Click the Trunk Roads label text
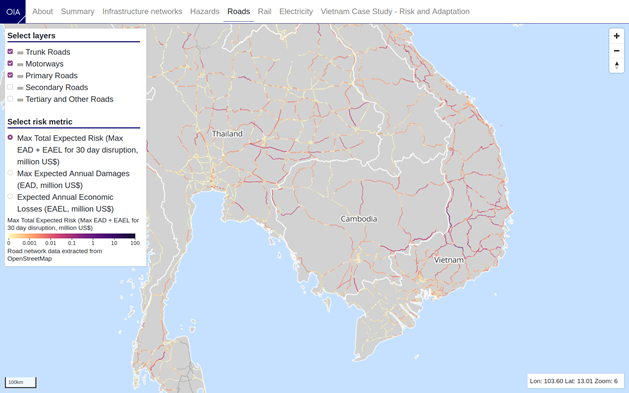The width and height of the screenshot is (629, 393). click(x=48, y=52)
